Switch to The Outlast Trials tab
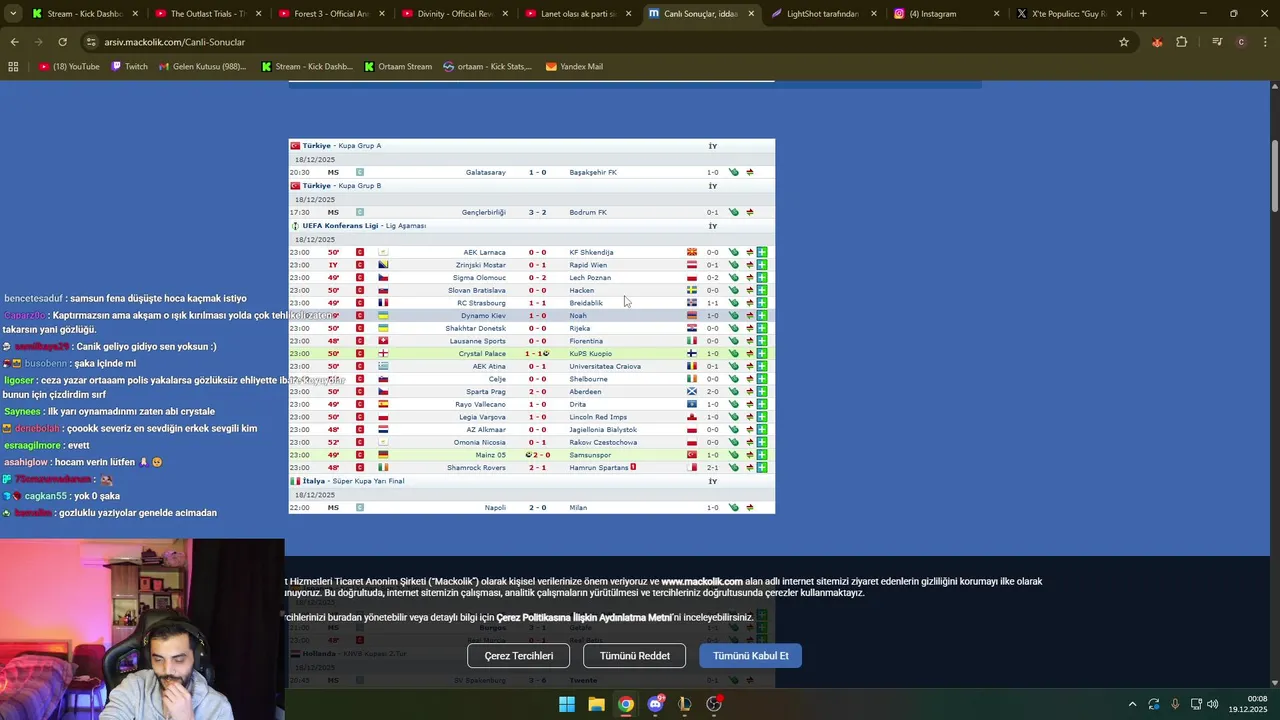Screen dimensions: 1280x720 pos(207,14)
